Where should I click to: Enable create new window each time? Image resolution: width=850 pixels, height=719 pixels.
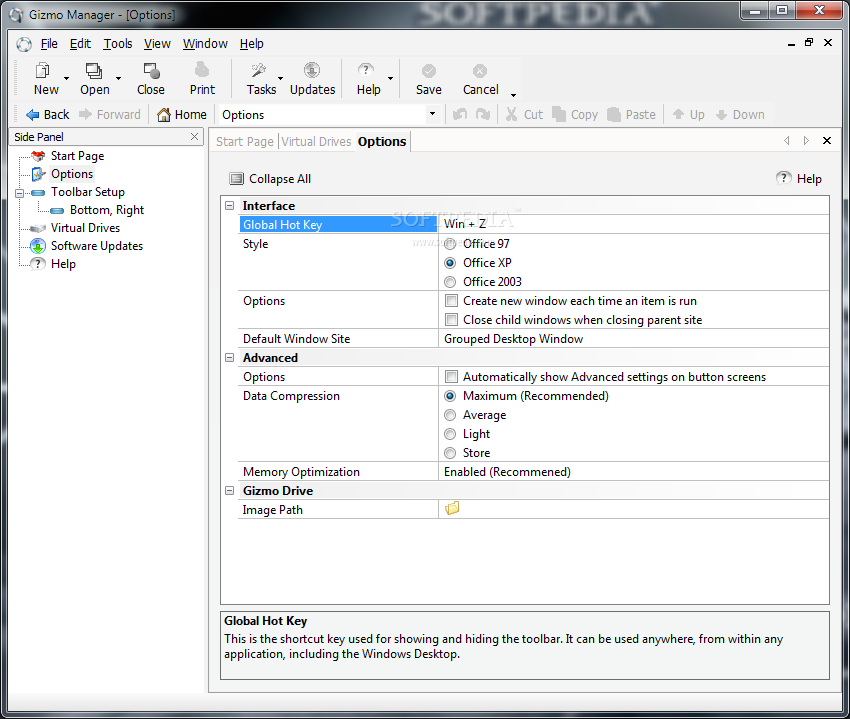pos(451,300)
